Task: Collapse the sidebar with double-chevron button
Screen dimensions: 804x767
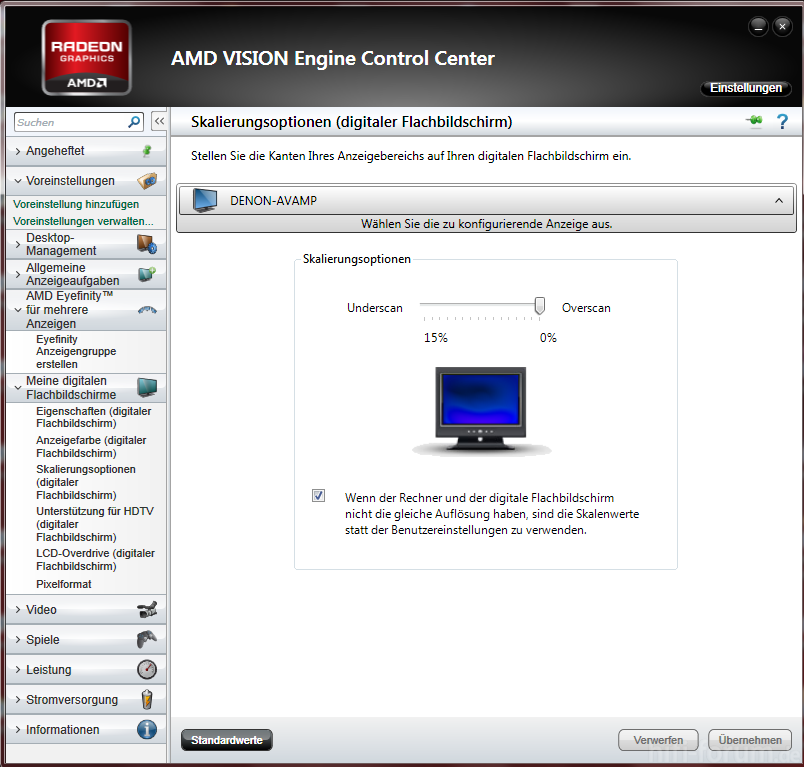Action: 159,121
